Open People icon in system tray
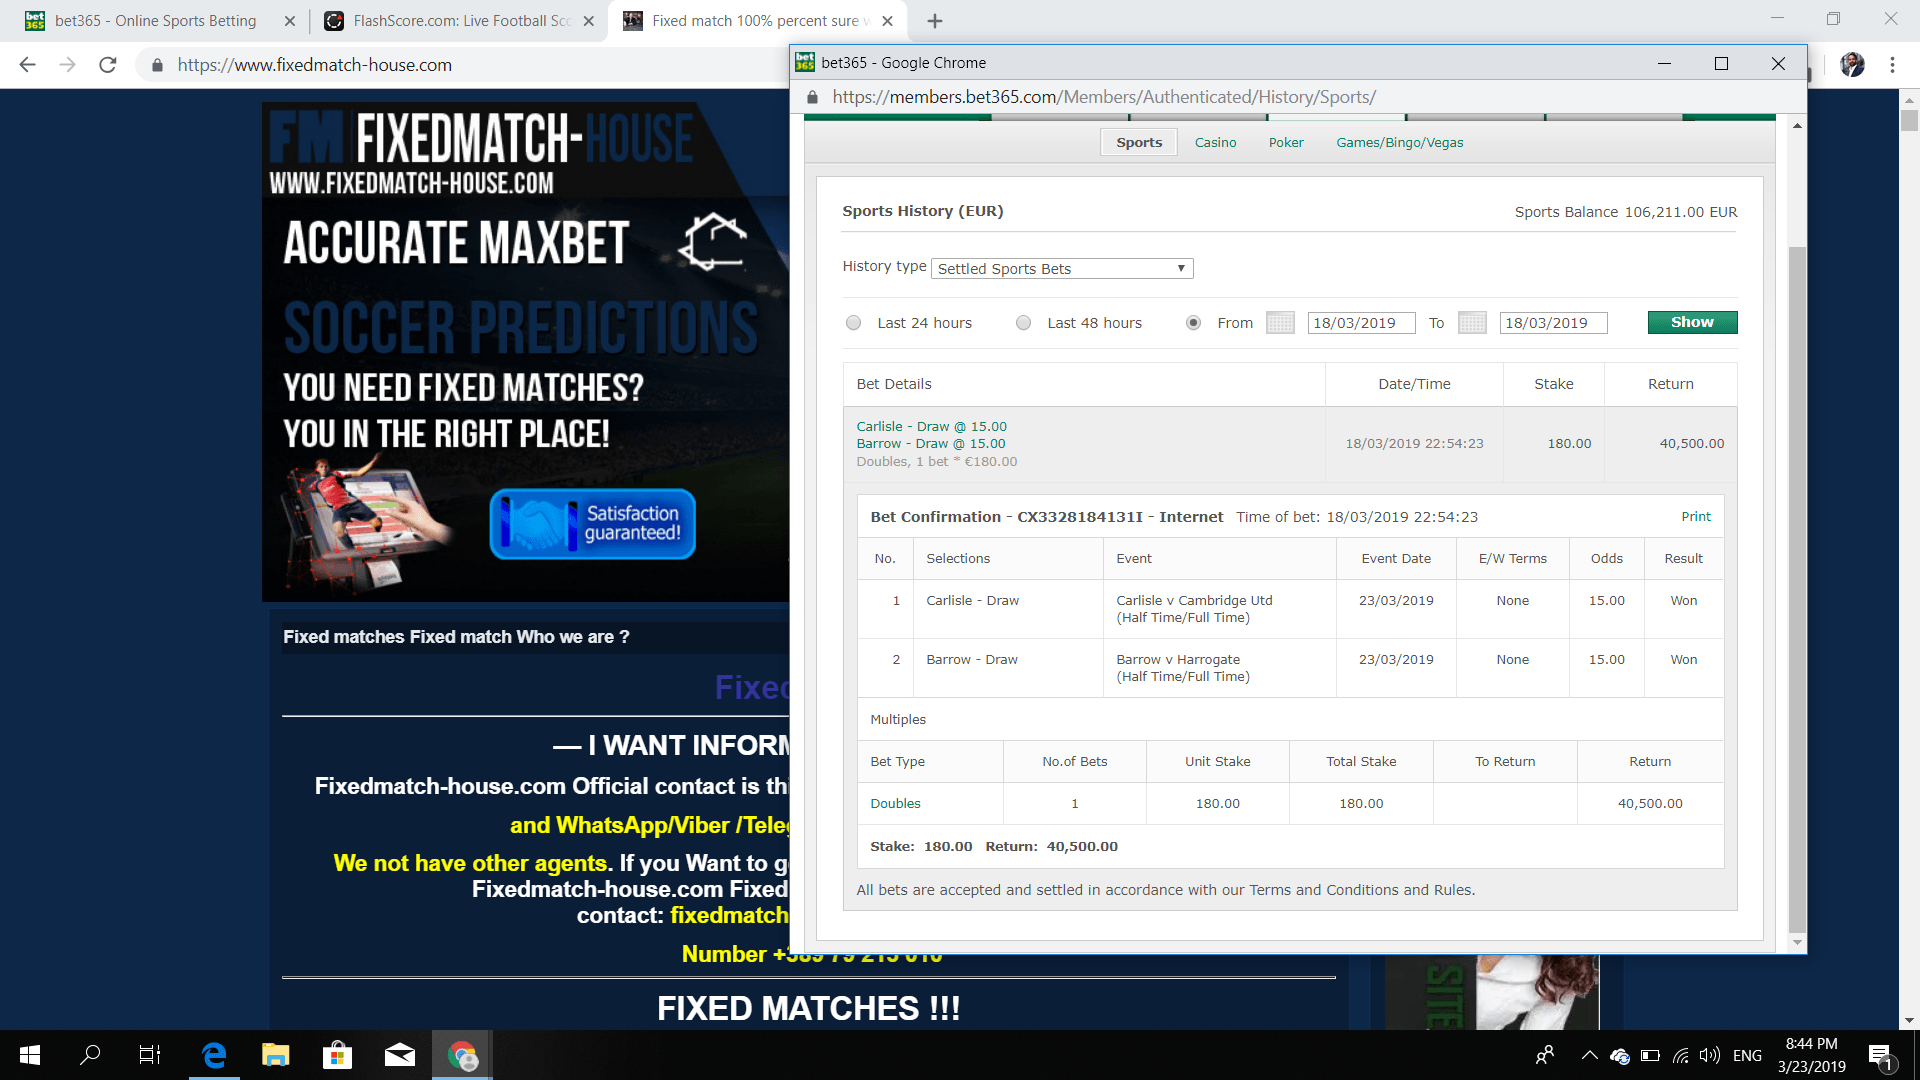The width and height of the screenshot is (1920, 1080). coord(1545,1055)
